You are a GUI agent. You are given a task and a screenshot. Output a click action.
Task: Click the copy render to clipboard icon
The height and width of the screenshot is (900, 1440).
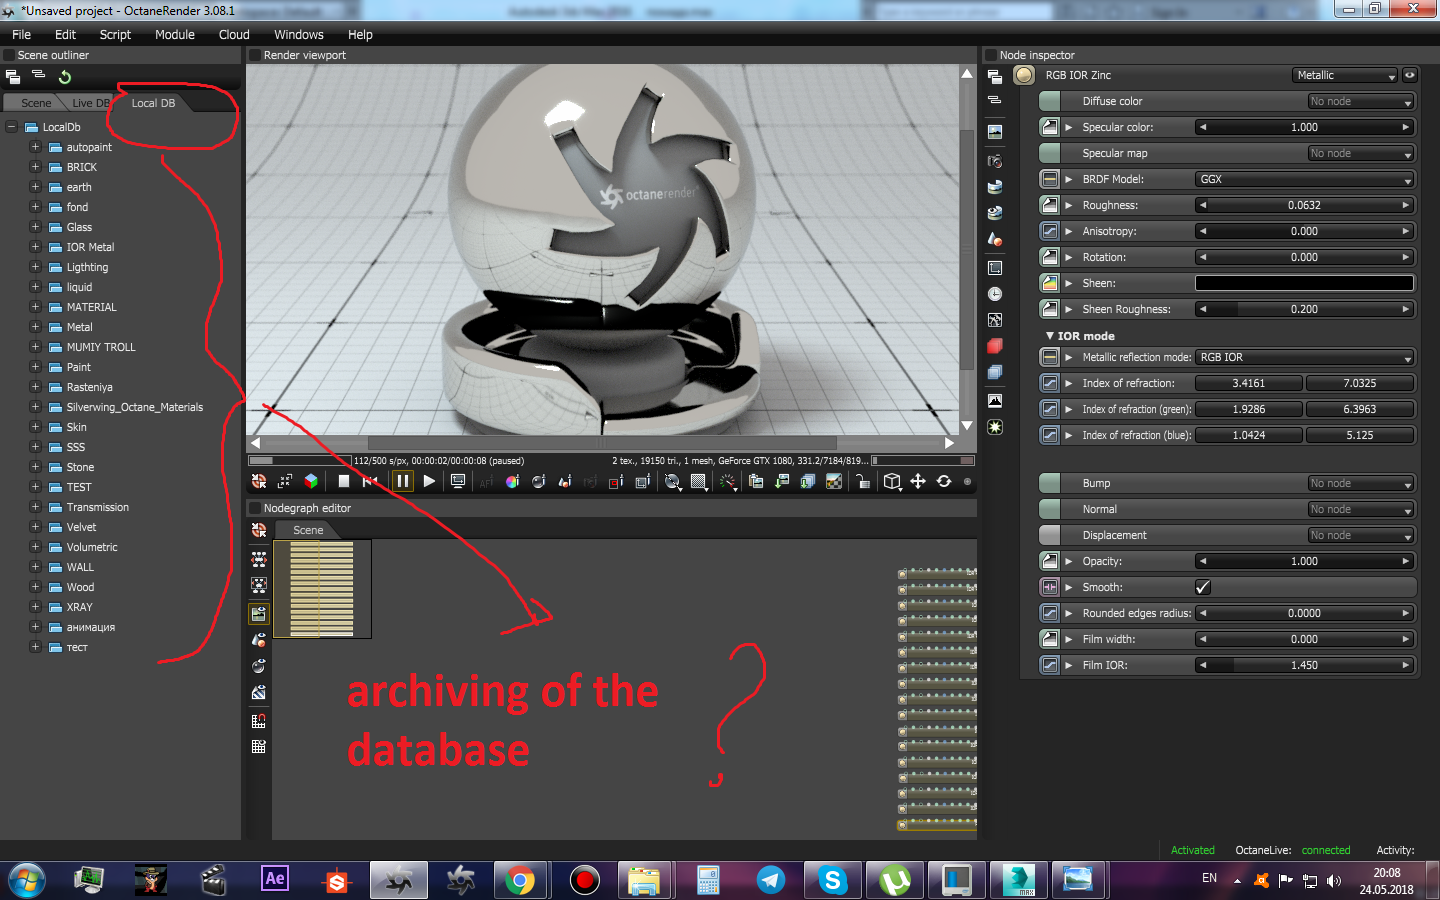tap(756, 481)
